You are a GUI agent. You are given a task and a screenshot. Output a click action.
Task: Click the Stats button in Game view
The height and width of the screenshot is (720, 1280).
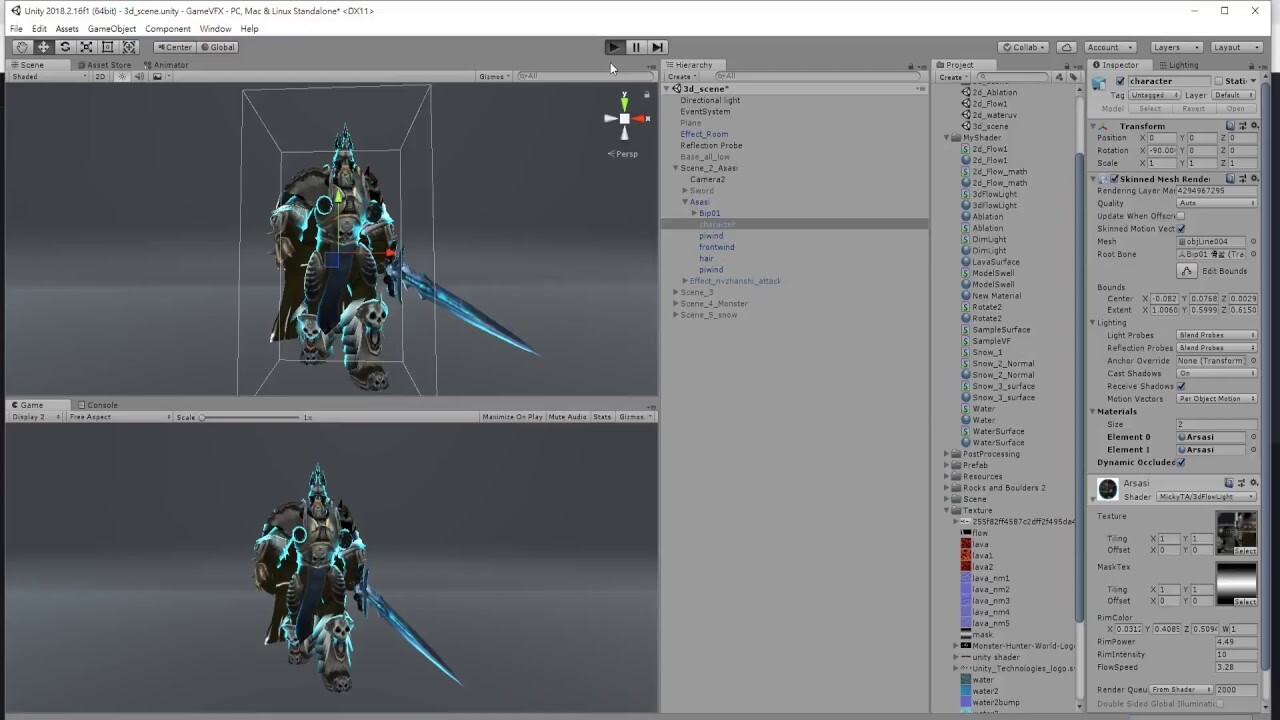point(602,417)
